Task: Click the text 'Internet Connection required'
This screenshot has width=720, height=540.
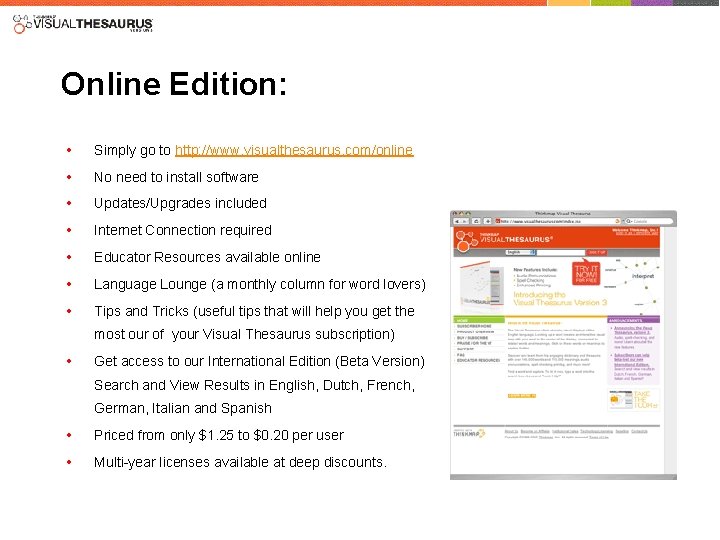Action: 183,230
